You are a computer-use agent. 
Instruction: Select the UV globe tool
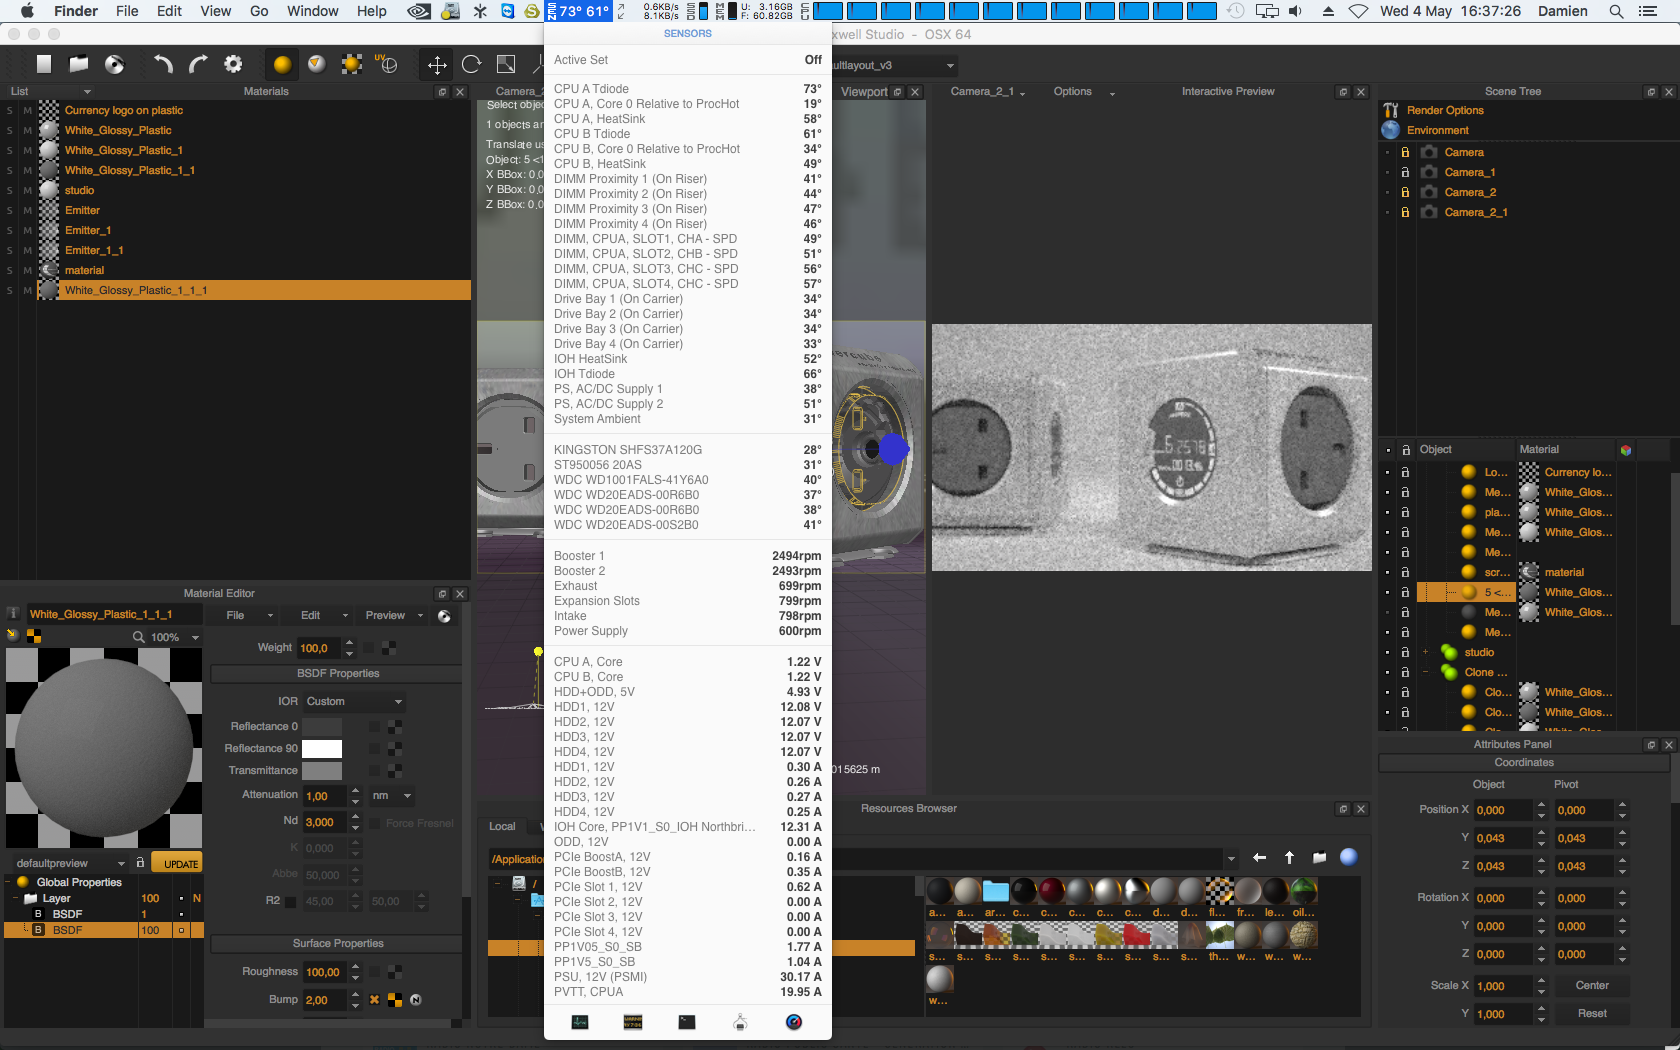tap(387, 65)
